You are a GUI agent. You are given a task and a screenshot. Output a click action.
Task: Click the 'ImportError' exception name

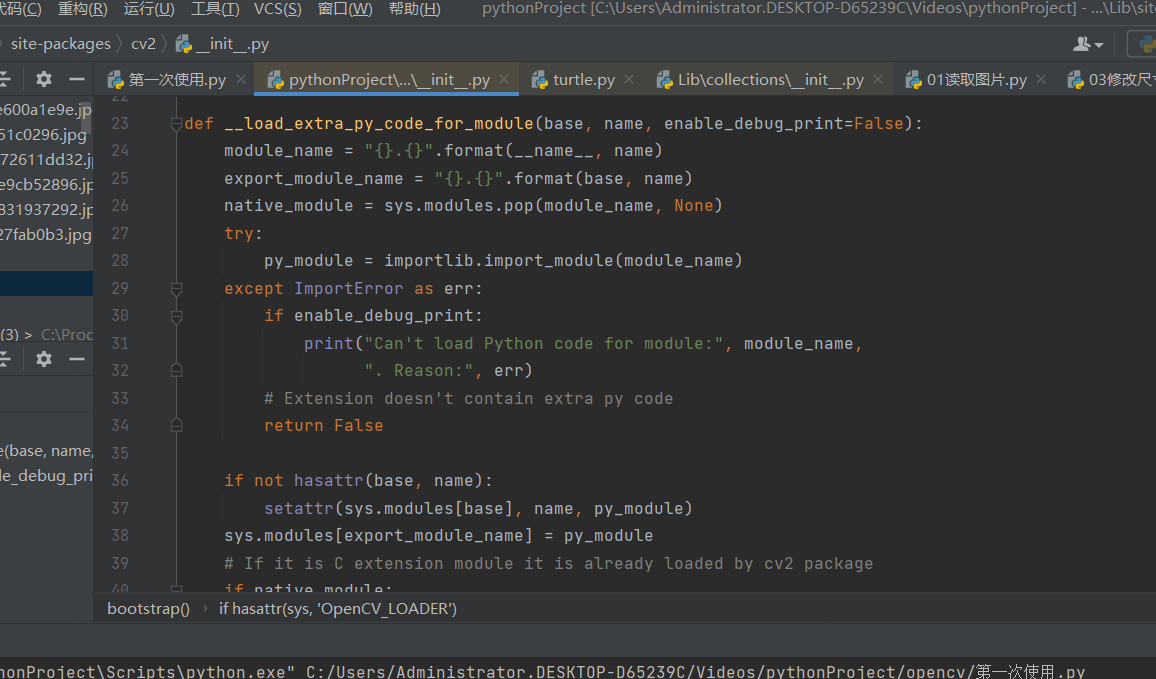click(x=349, y=289)
